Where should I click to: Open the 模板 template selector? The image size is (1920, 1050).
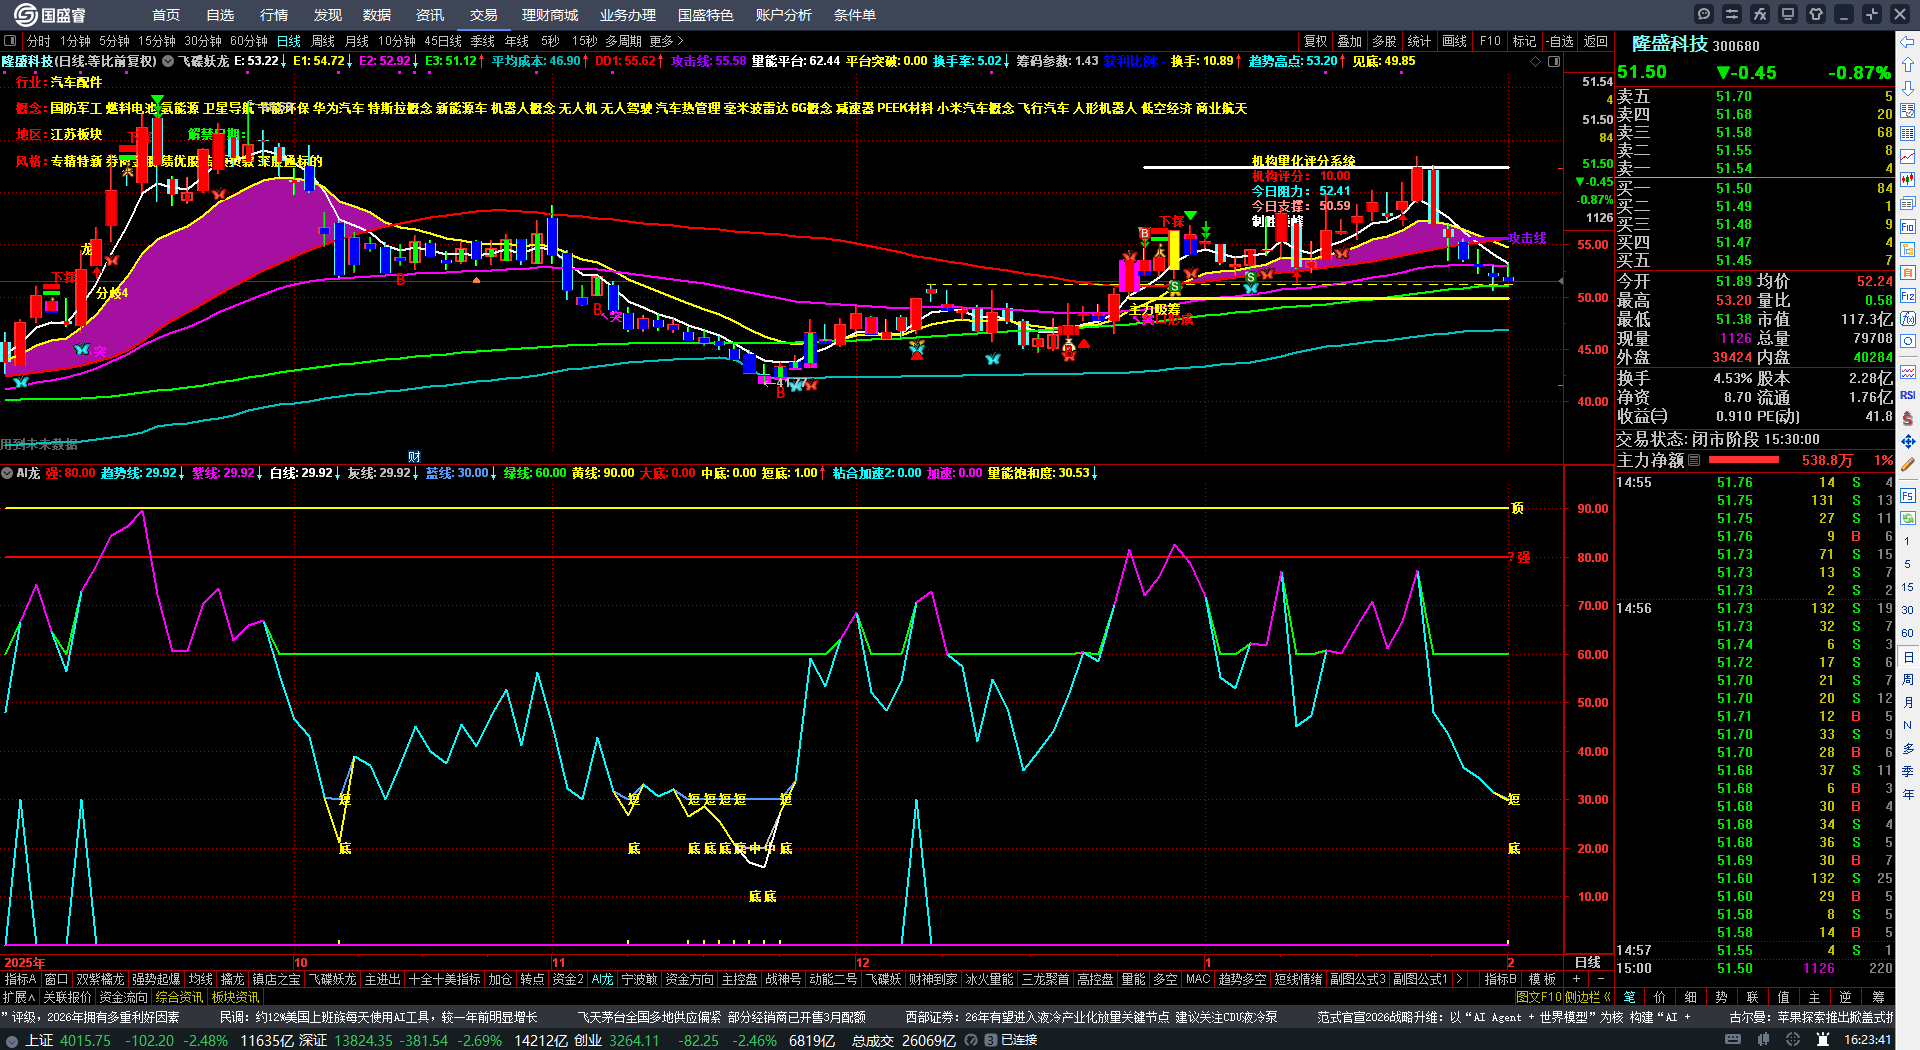tap(1542, 979)
